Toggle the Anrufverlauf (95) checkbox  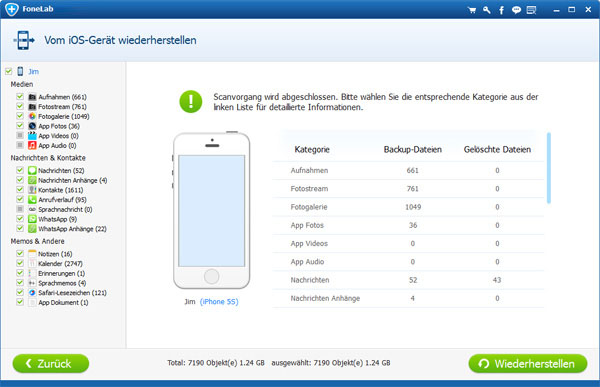pos(20,199)
